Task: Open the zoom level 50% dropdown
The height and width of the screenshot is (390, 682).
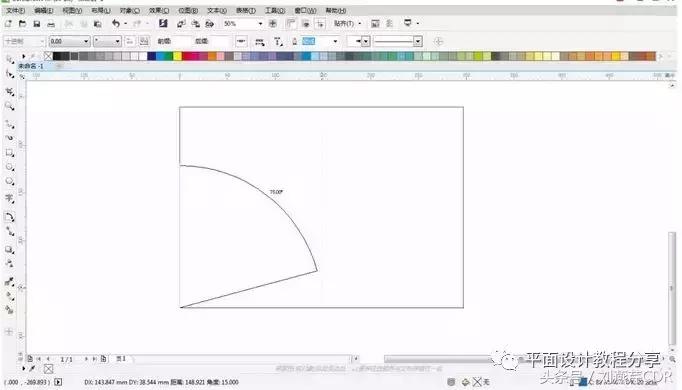Action: pyautogui.click(x=260, y=23)
